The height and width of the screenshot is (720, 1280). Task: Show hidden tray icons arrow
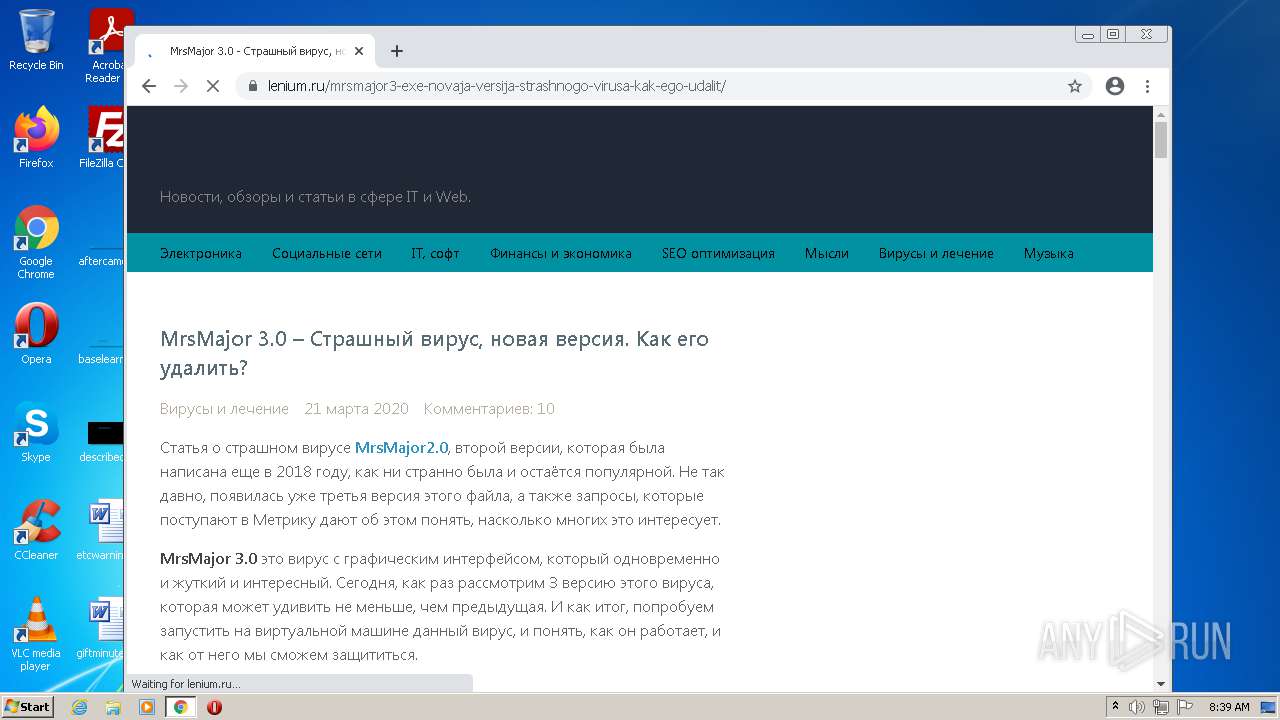pos(1115,707)
